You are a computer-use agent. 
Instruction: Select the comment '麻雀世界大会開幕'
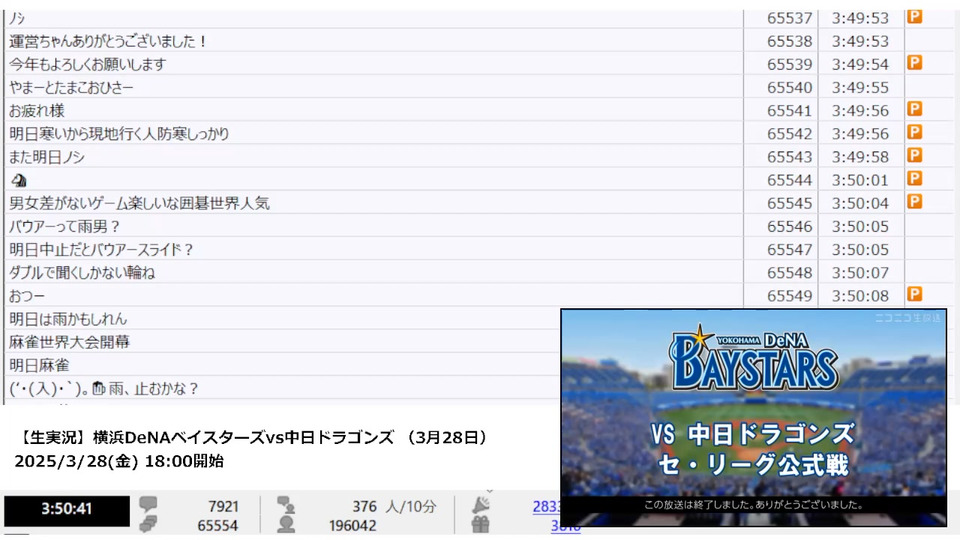click(69, 342)
